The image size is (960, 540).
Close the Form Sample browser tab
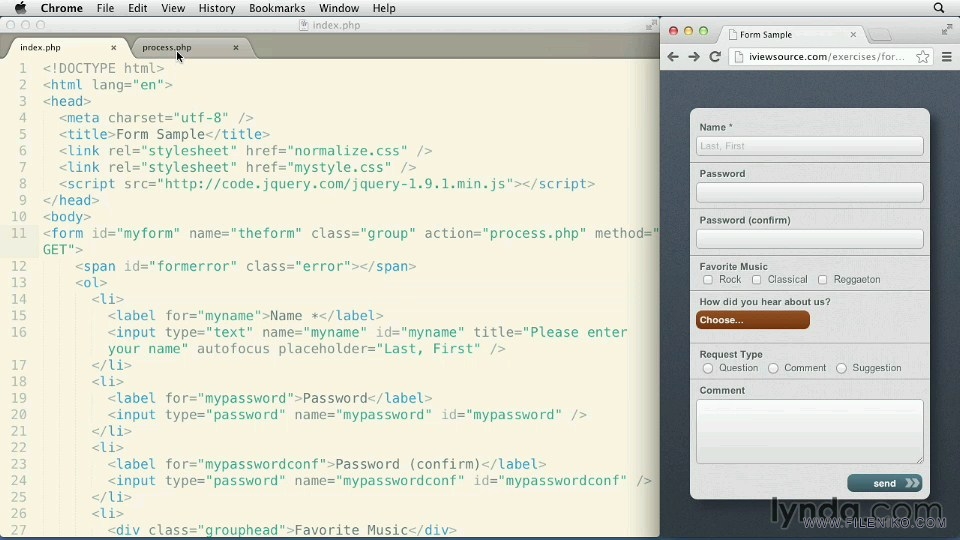coord(853,34)
